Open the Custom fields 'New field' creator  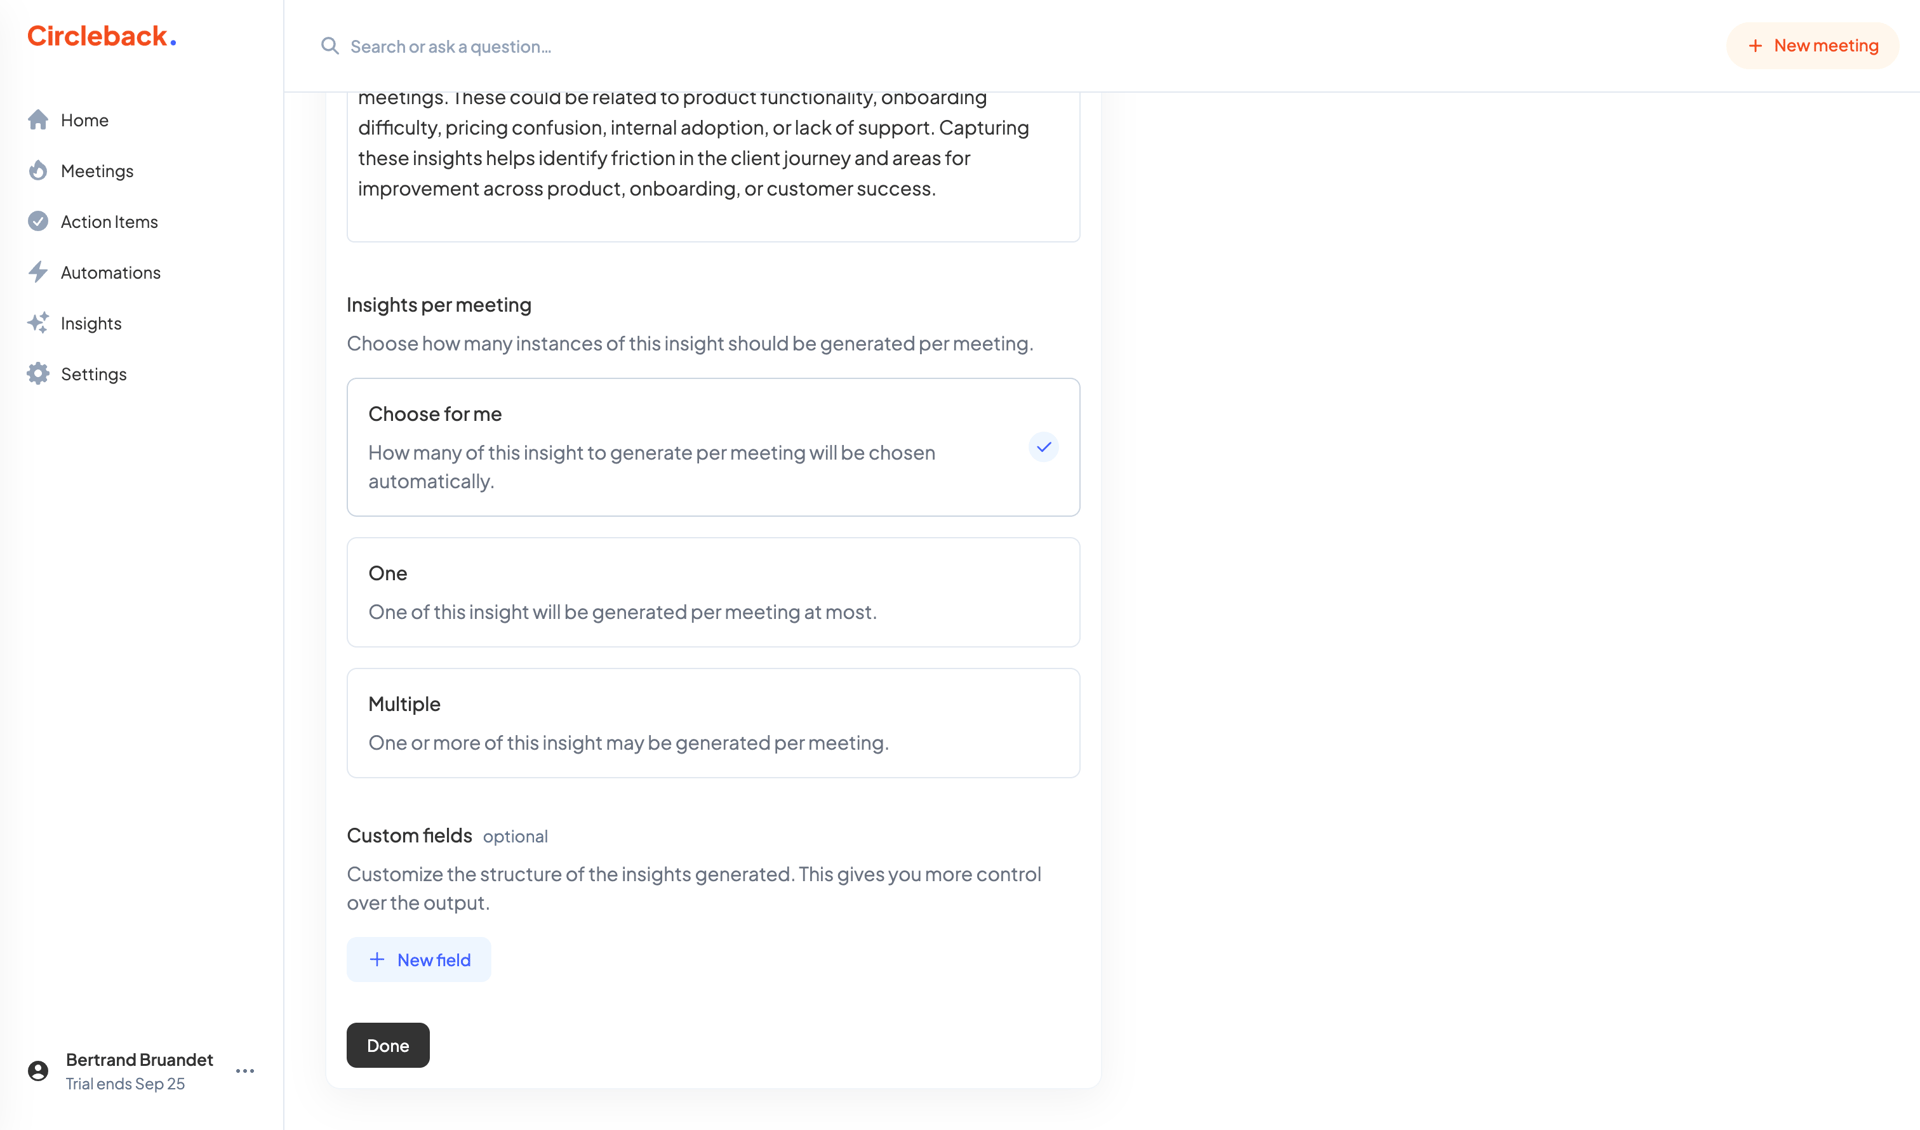click(418, 959)
